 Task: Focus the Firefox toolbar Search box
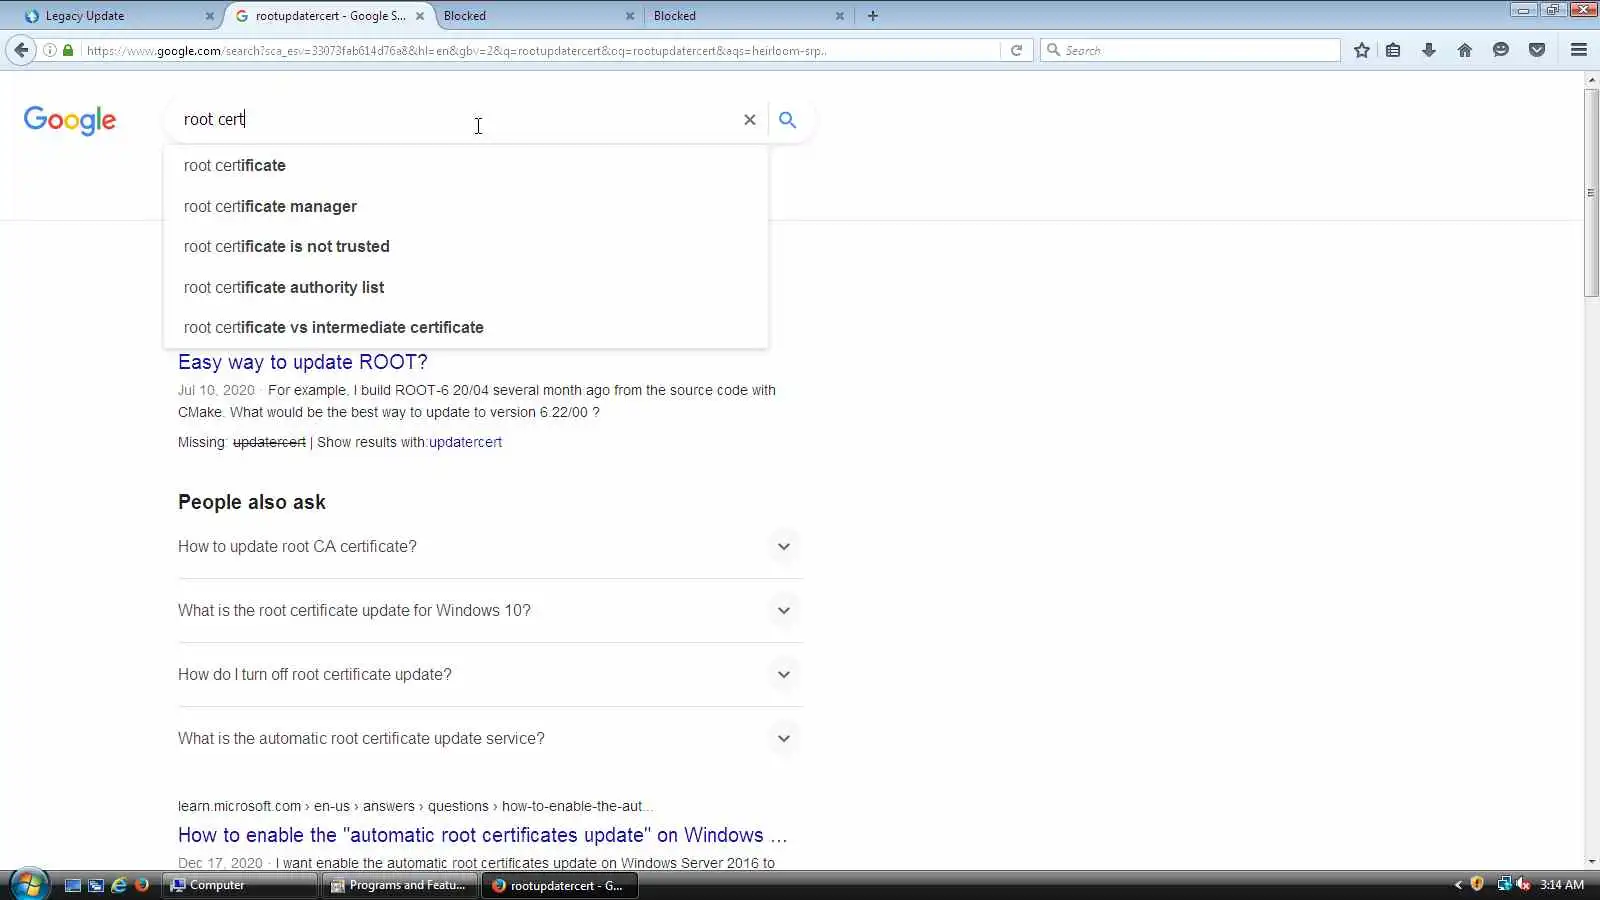1190,50
